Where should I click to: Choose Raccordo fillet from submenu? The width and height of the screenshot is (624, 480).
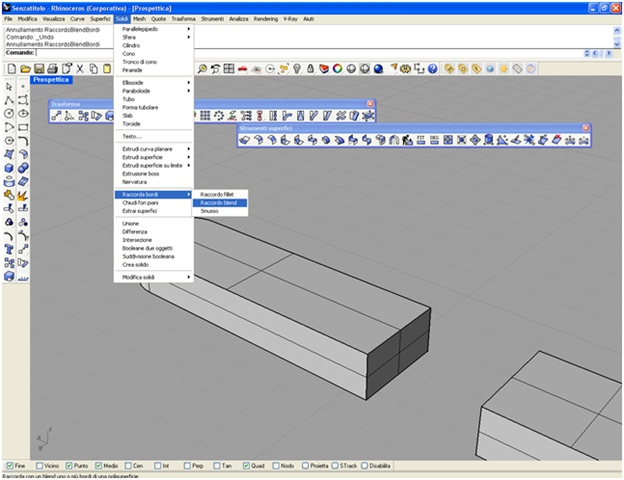[220, 195]
